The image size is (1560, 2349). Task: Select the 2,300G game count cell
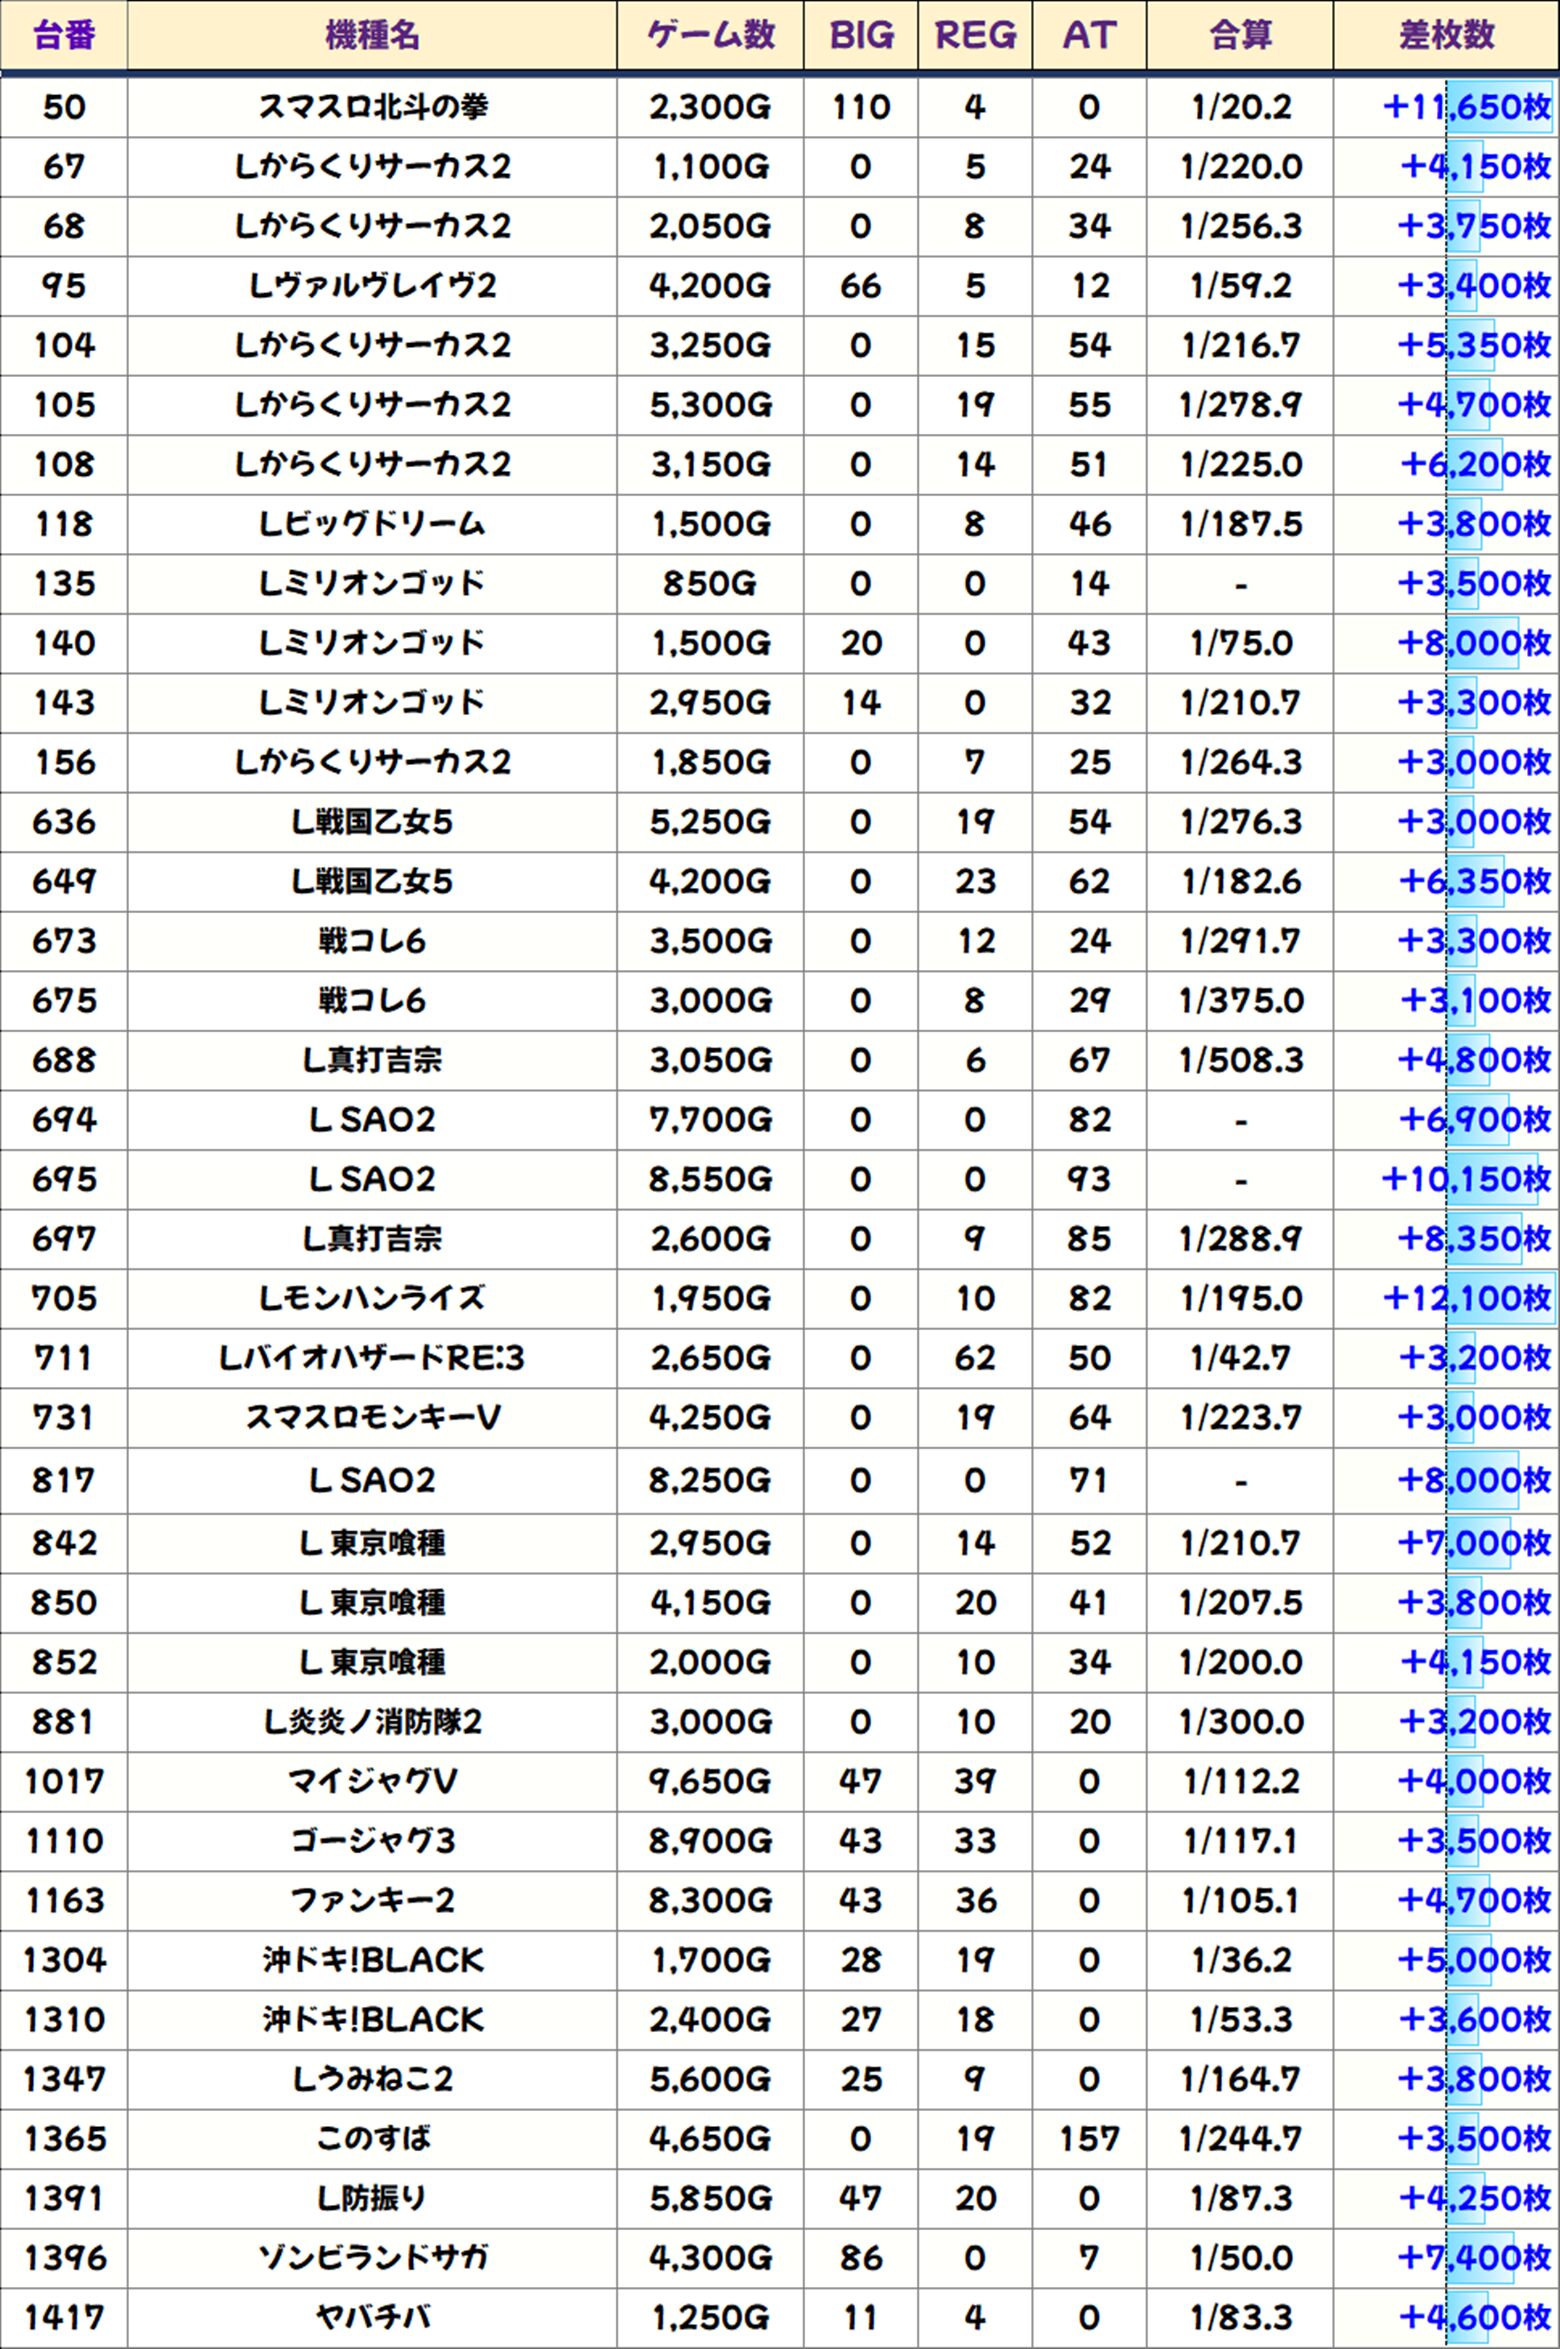click(x=710, y=107)
